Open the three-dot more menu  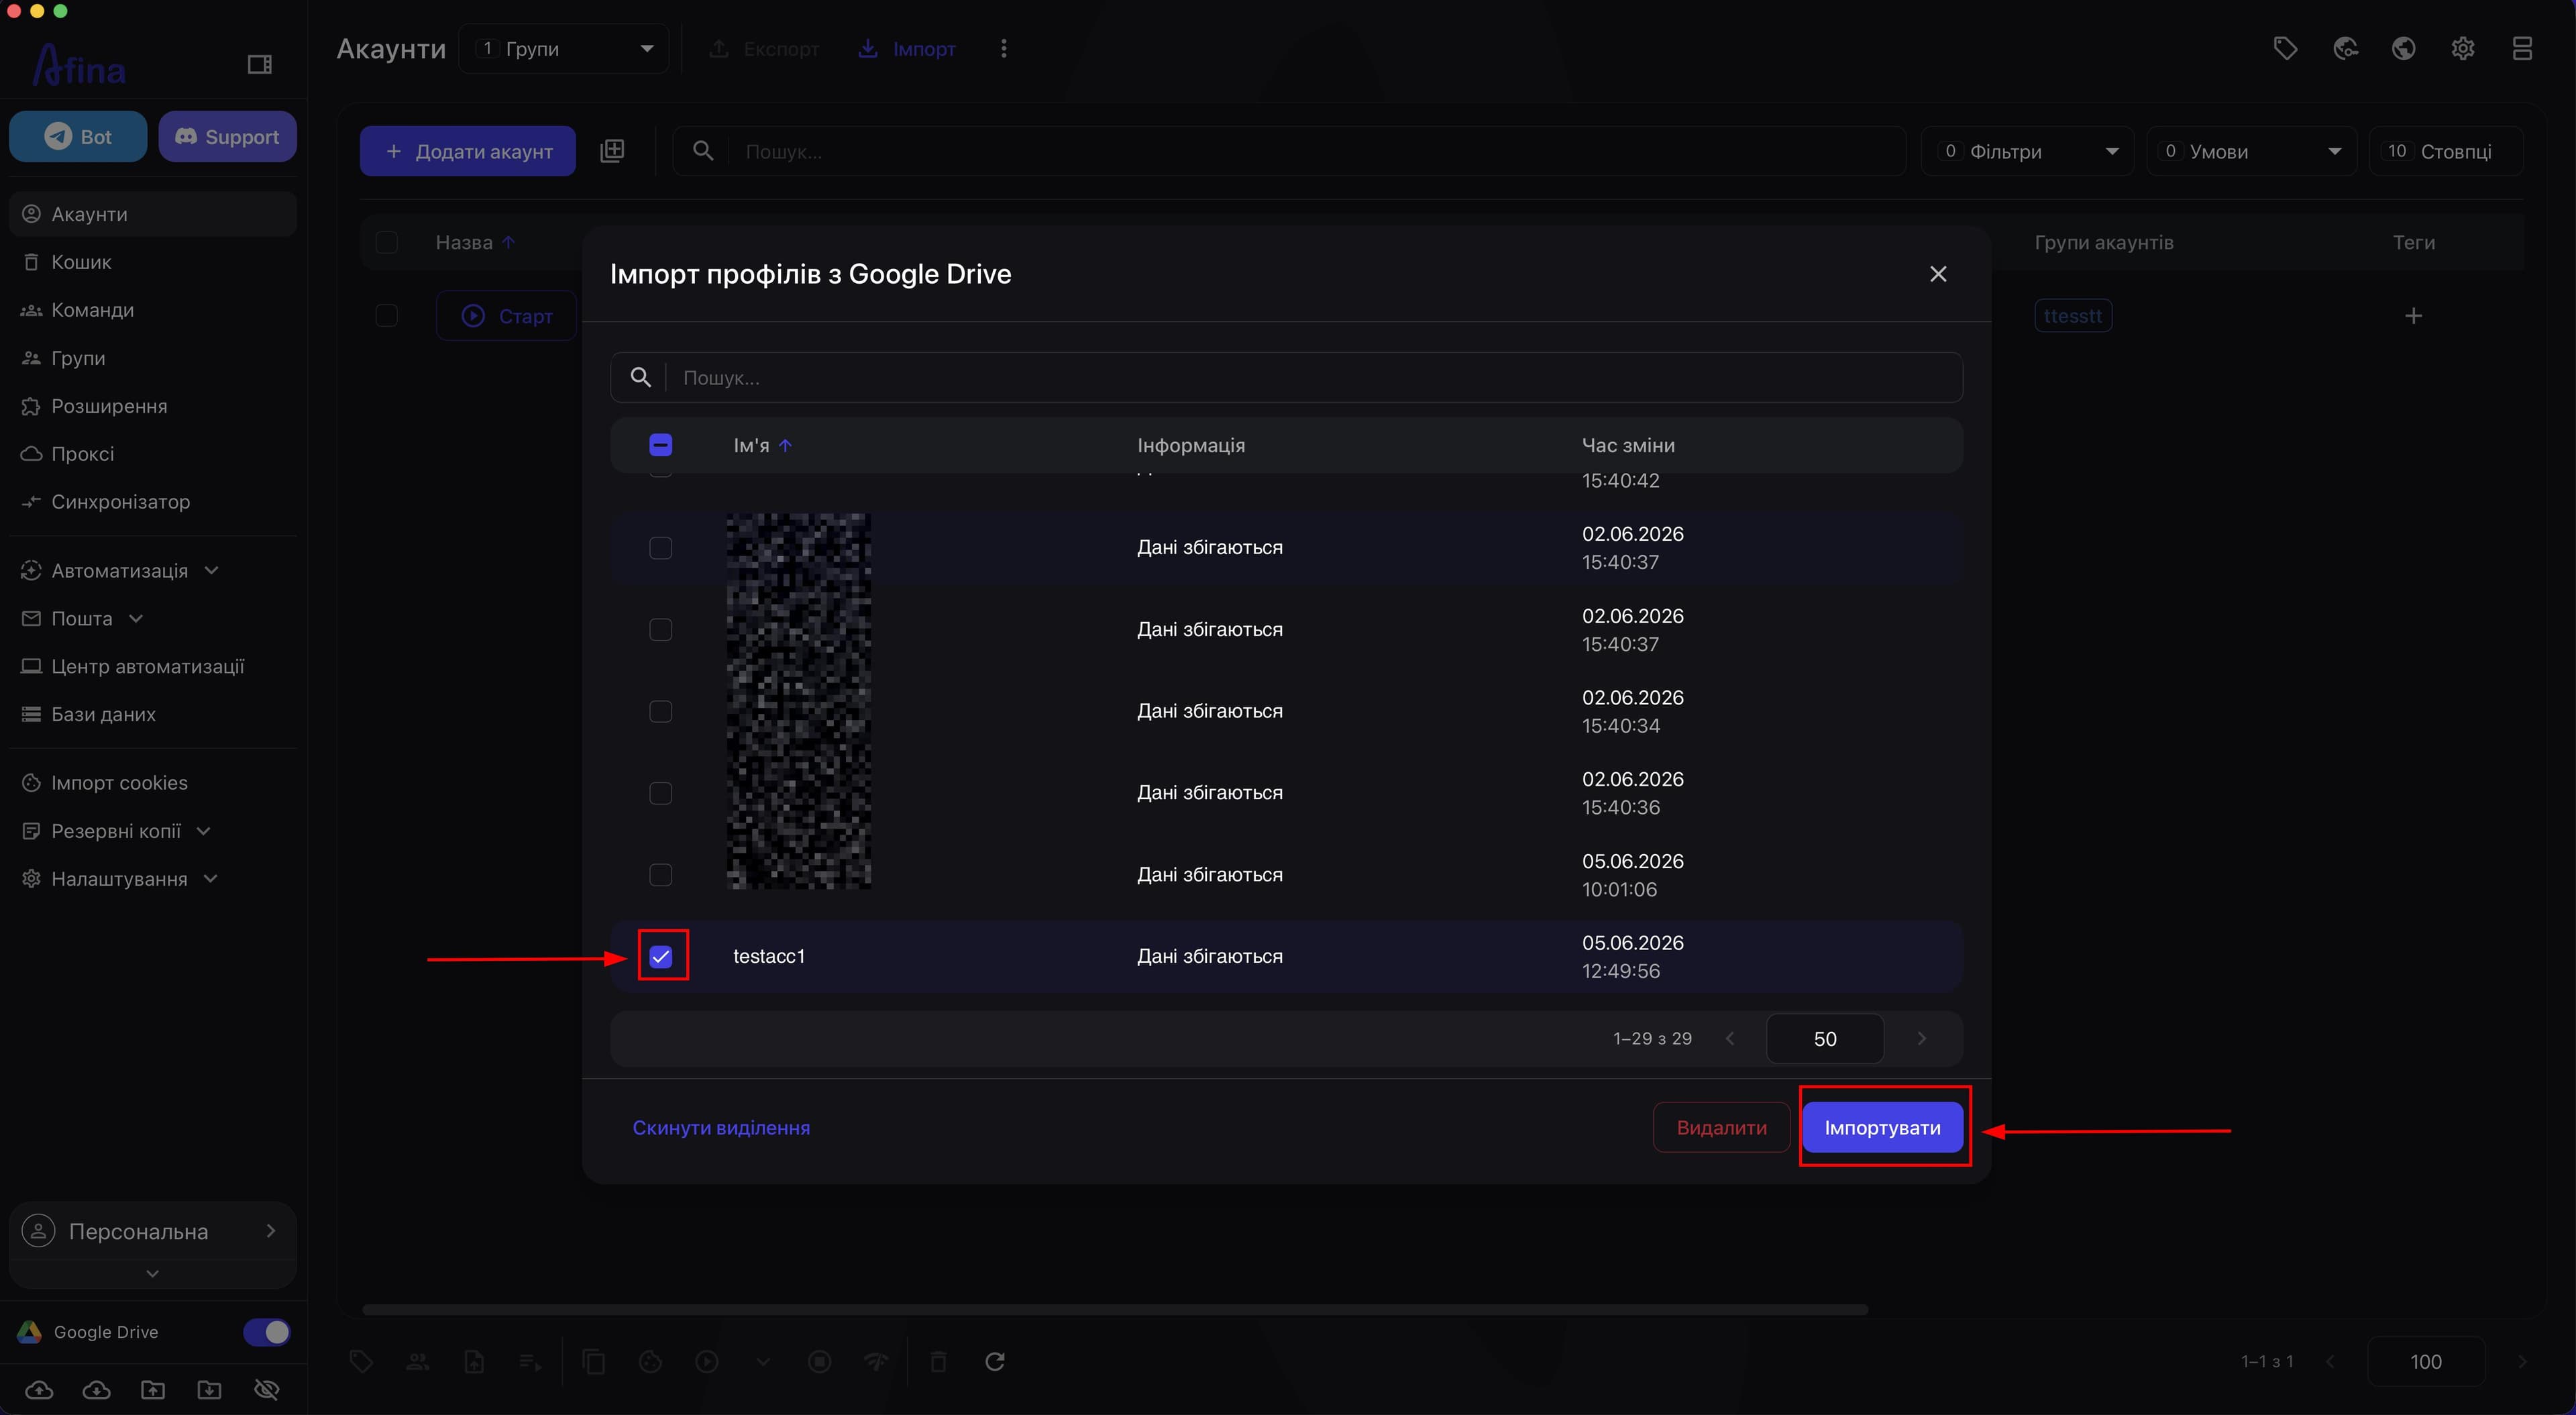point(1004,48)
